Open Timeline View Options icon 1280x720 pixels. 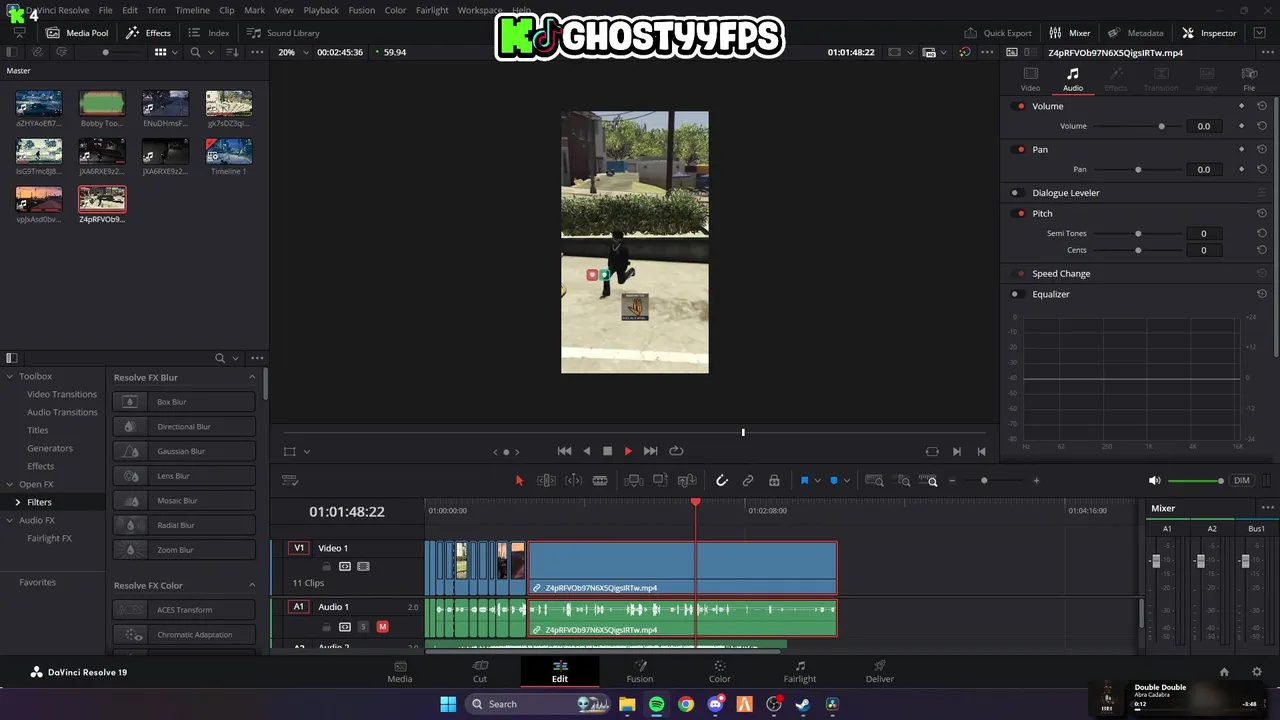click(x=291, y=481)
